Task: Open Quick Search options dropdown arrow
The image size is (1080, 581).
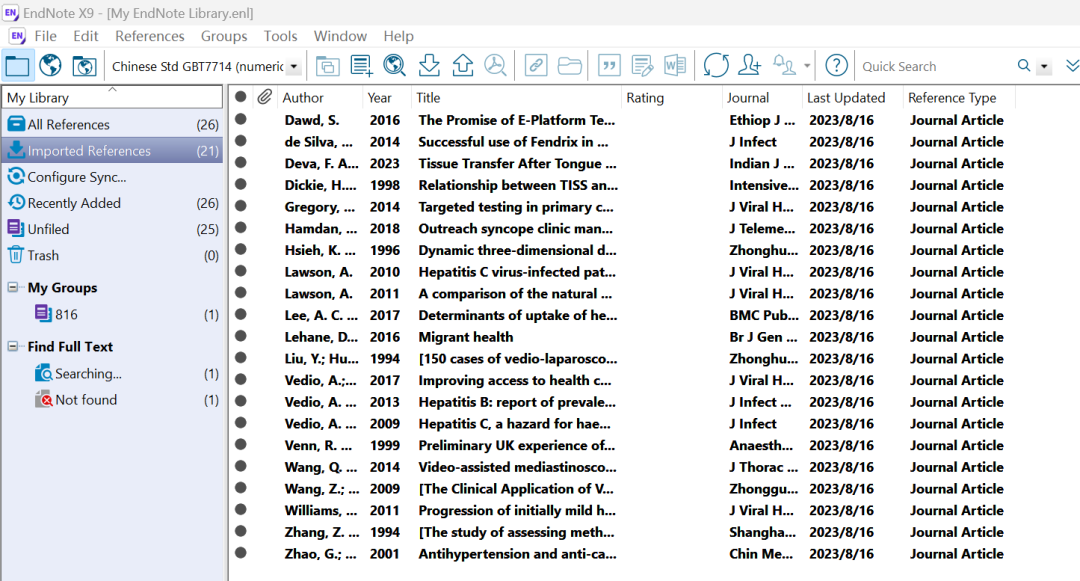Action: (1044, 67)
